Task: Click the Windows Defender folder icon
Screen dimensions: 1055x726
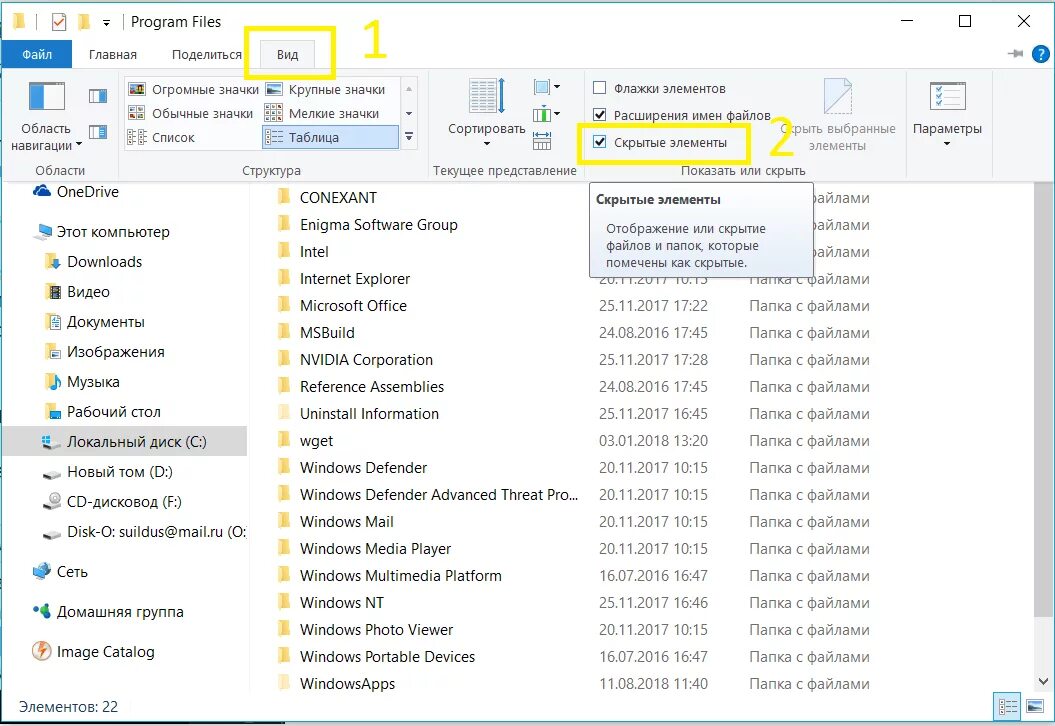Action: point(285,467)
